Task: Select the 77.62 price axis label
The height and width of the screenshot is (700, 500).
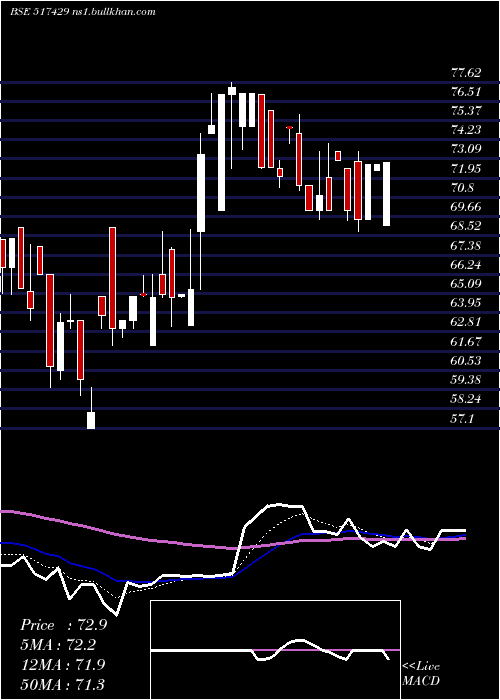Action: point(466,73)
